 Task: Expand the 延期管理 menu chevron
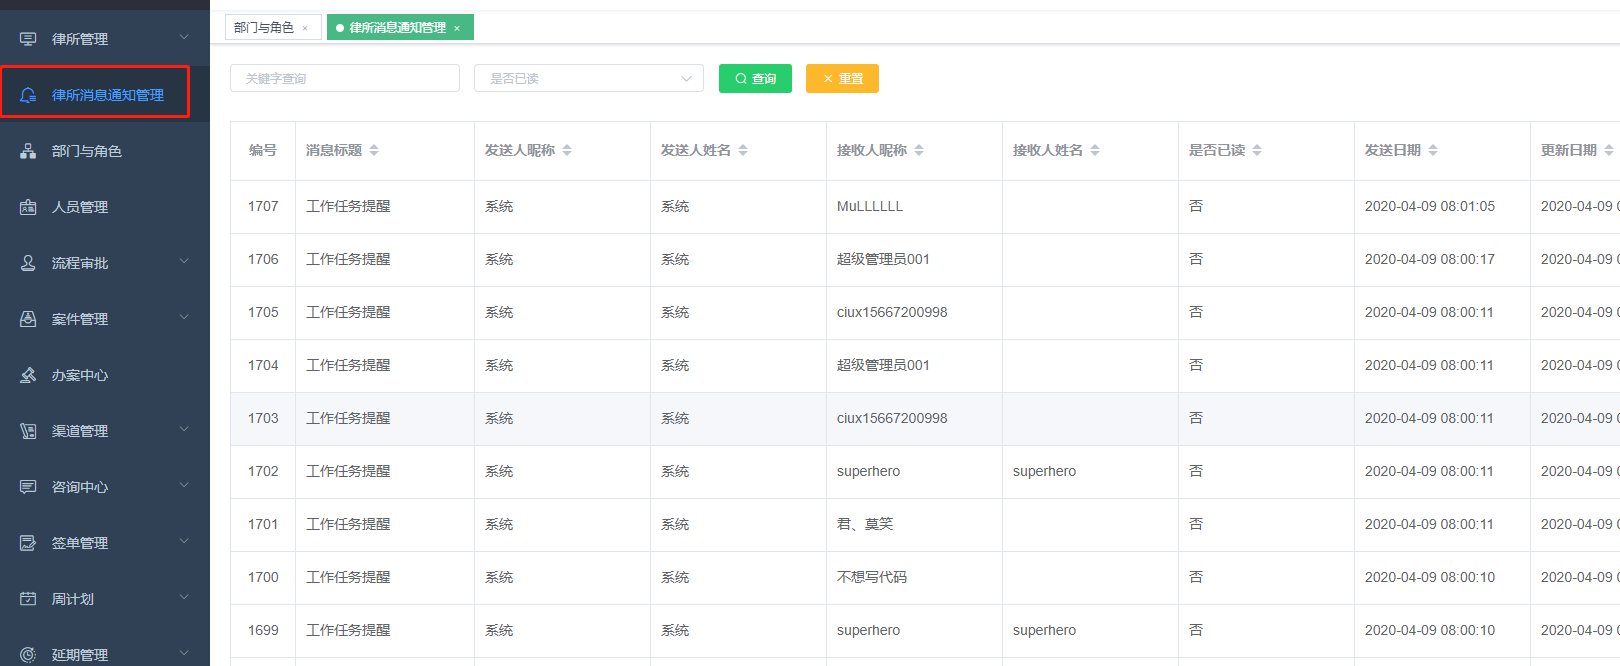click(x=184, y=653)
